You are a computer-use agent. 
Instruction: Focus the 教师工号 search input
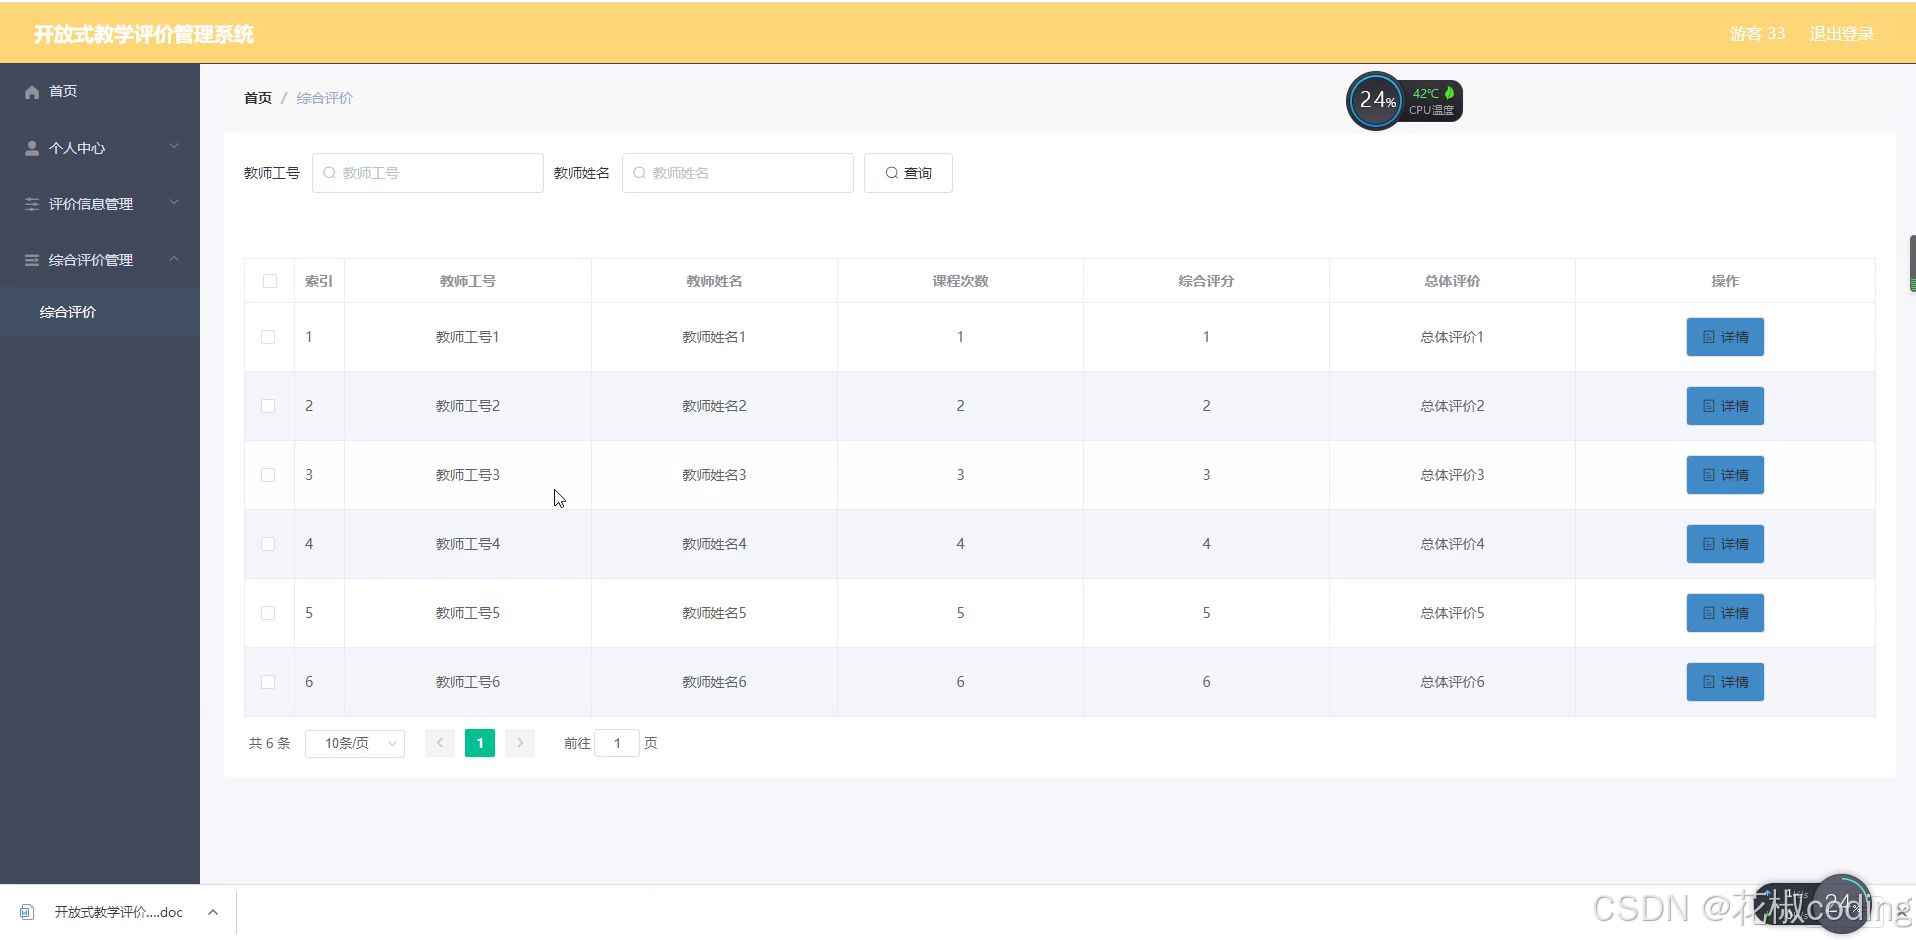[428, 173]
